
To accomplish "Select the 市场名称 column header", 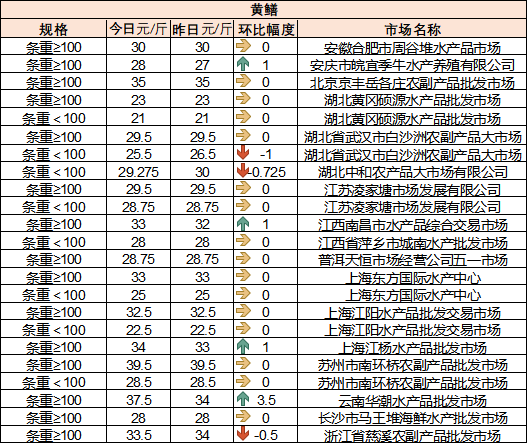I will pos(412,29).
